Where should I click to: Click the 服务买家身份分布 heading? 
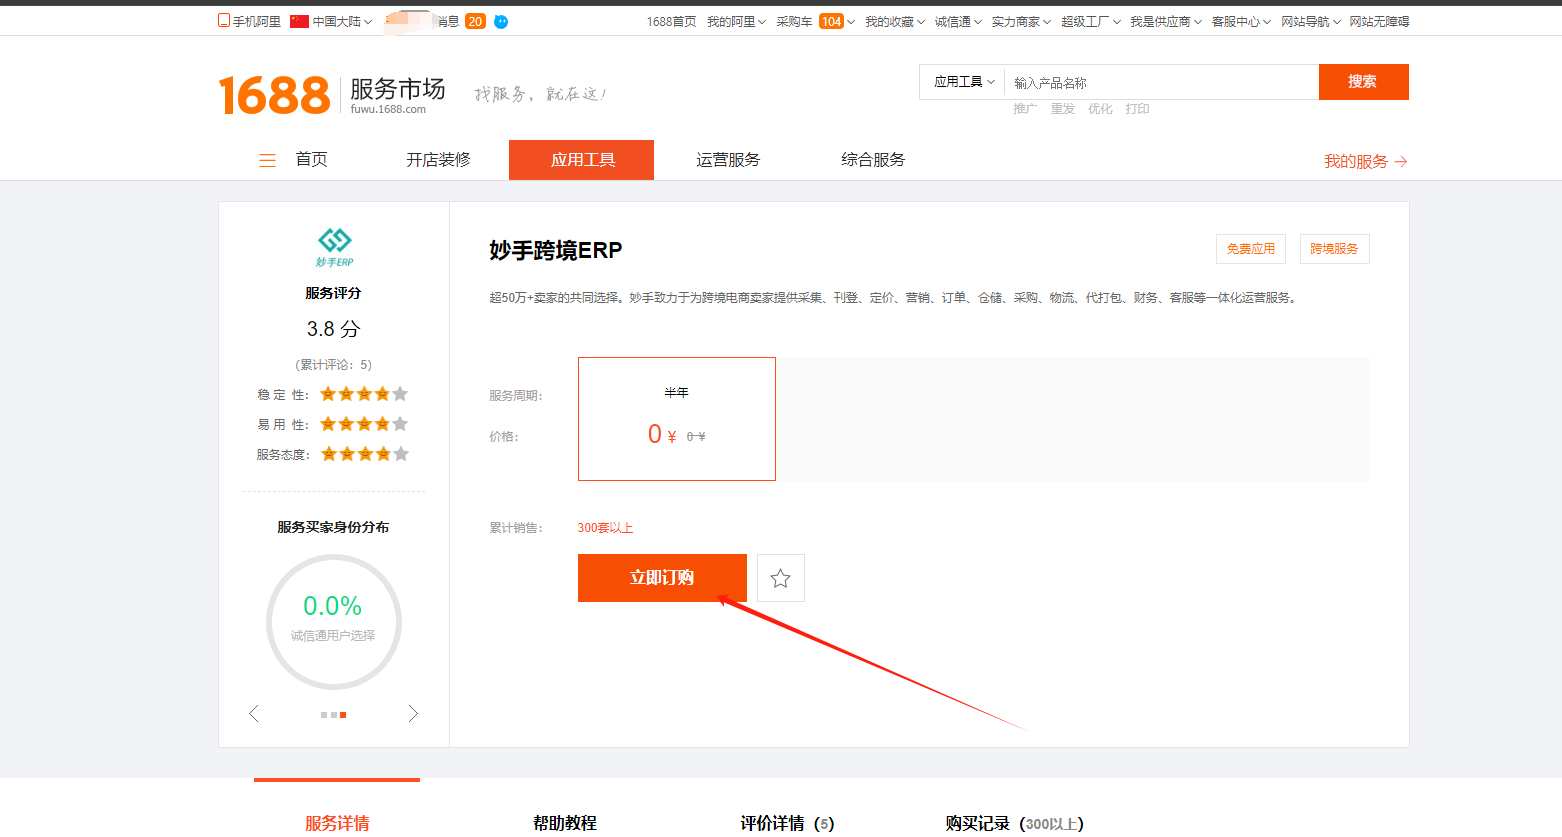[333, 527]
